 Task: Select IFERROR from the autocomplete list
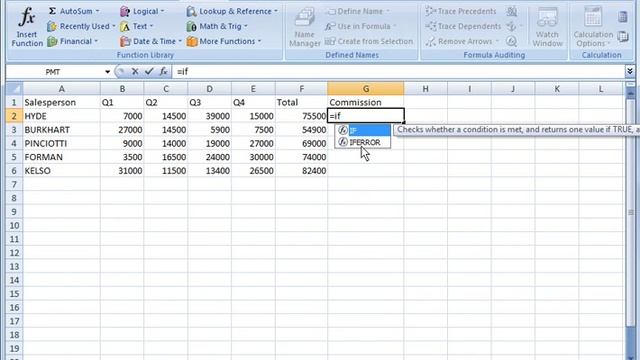[x=362, y=142]
